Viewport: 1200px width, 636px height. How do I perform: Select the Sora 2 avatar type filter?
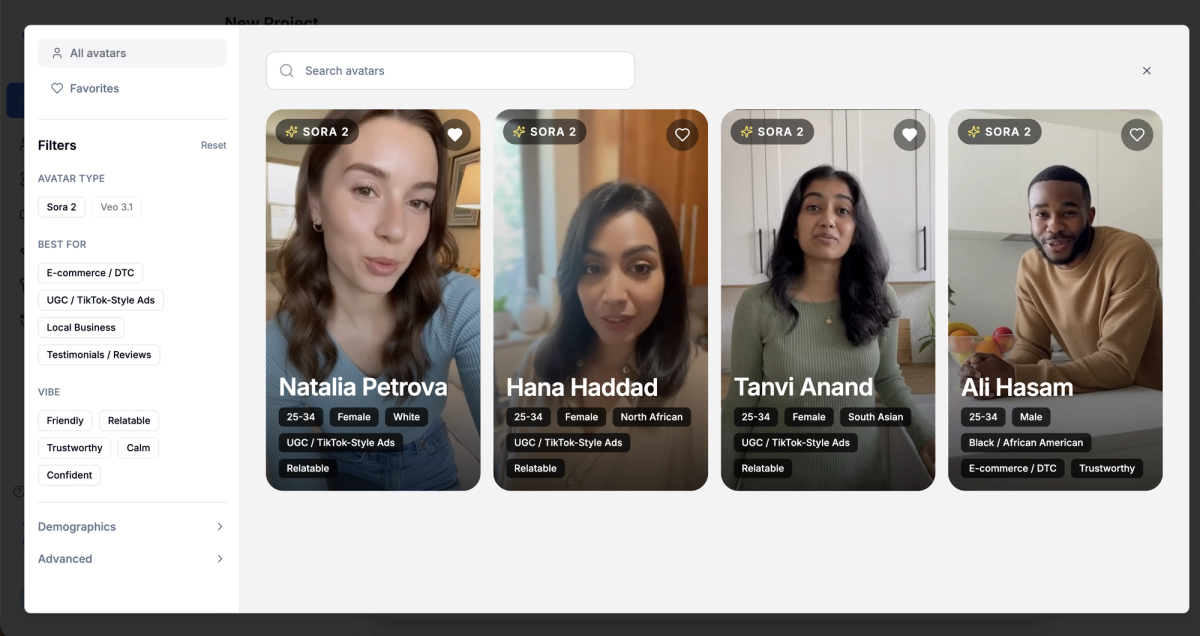tap(61, 207)
